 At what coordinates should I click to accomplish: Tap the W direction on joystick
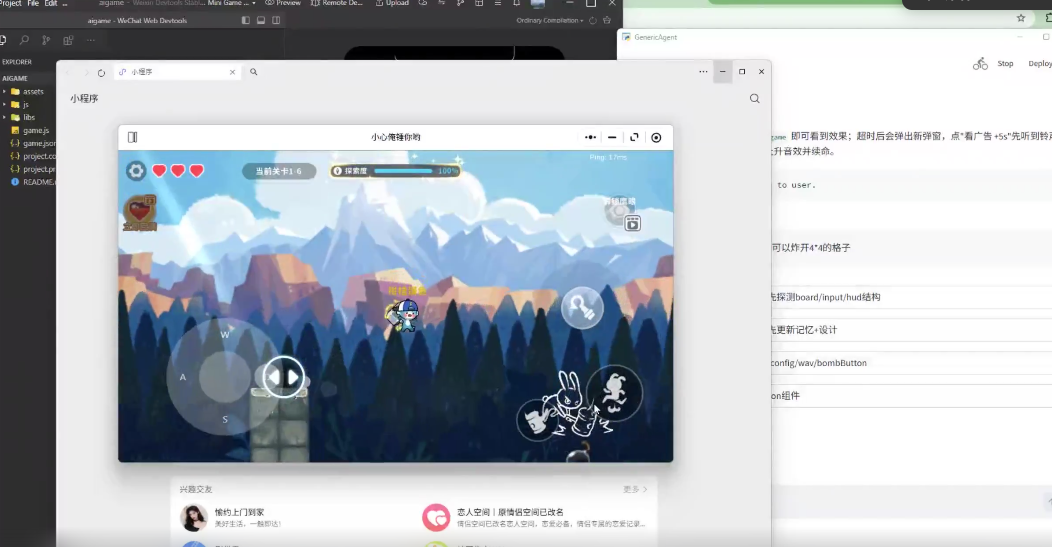(225, 334)
